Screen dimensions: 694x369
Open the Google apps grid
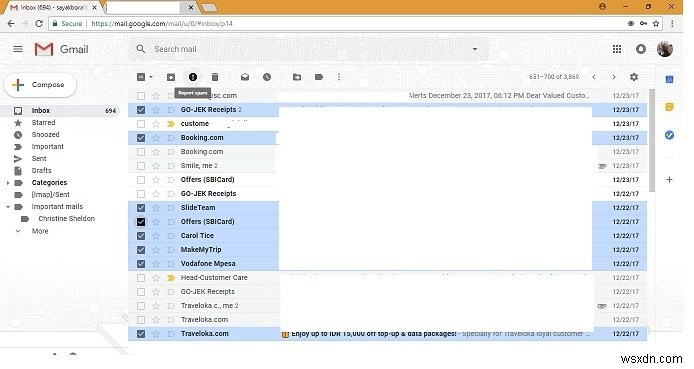tap(617, 49)
